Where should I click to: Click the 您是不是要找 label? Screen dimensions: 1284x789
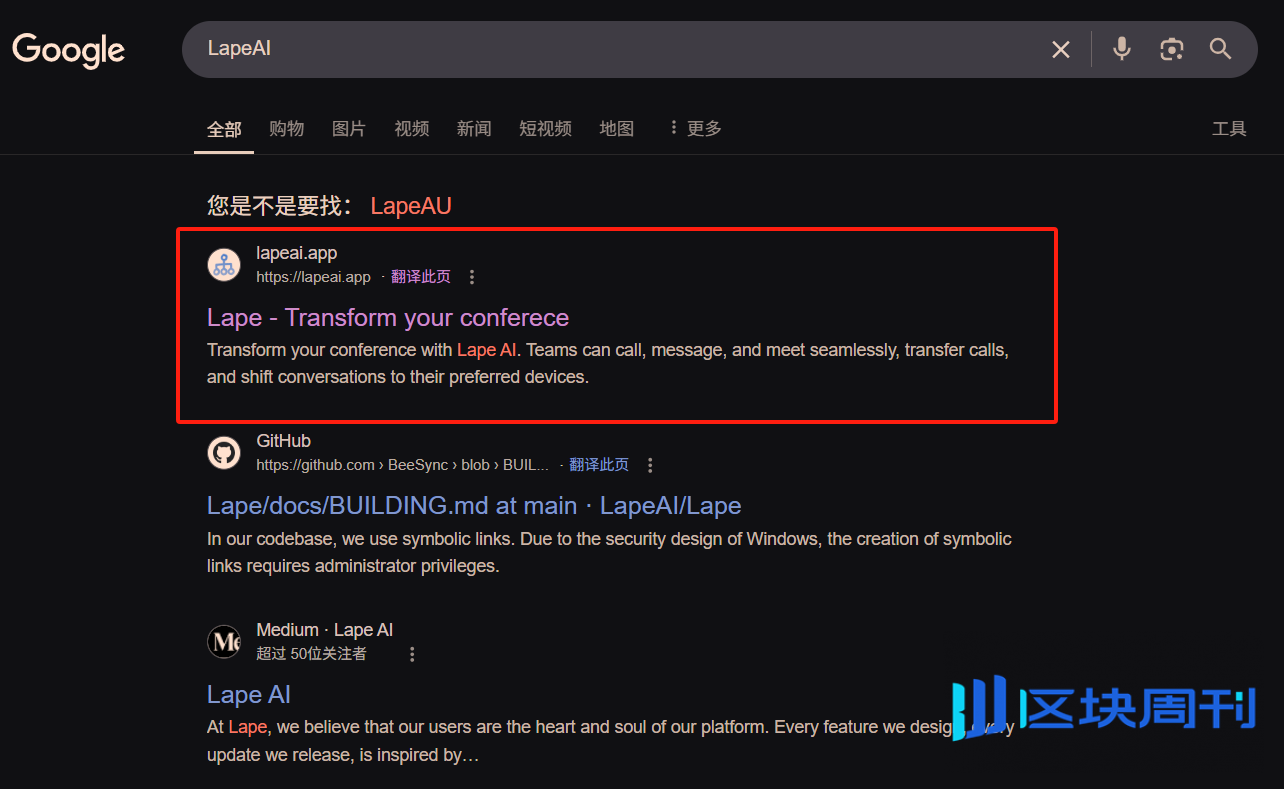tap(279, 206)
